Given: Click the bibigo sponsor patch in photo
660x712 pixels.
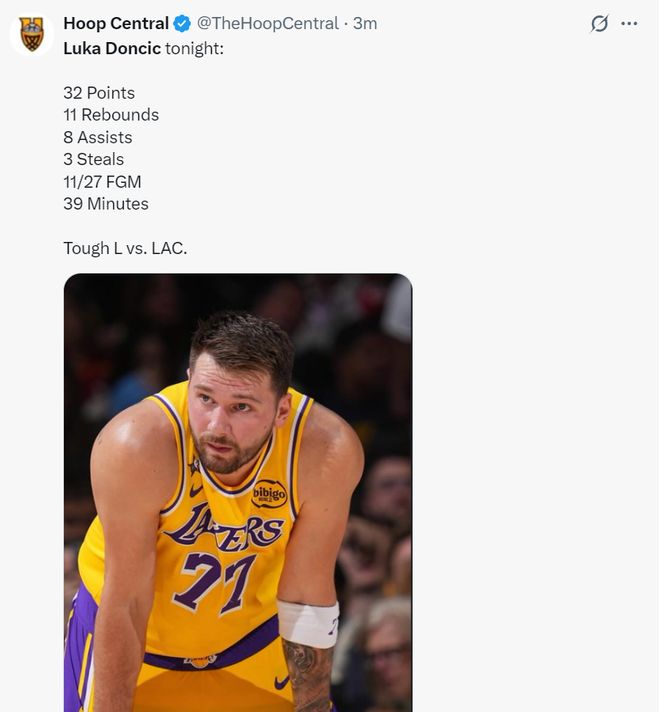Looking at the screenshot, I should [269, 493].
